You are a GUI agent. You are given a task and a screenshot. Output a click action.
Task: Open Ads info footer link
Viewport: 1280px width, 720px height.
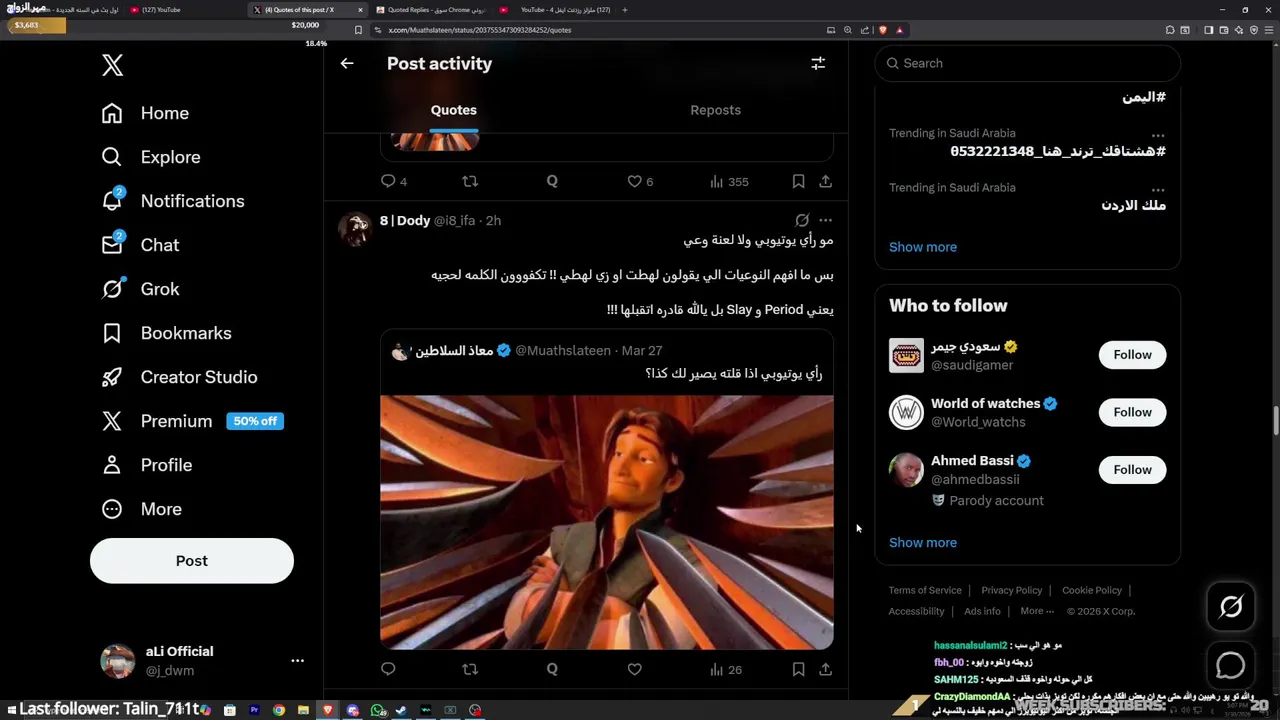[x=982, y=611]
